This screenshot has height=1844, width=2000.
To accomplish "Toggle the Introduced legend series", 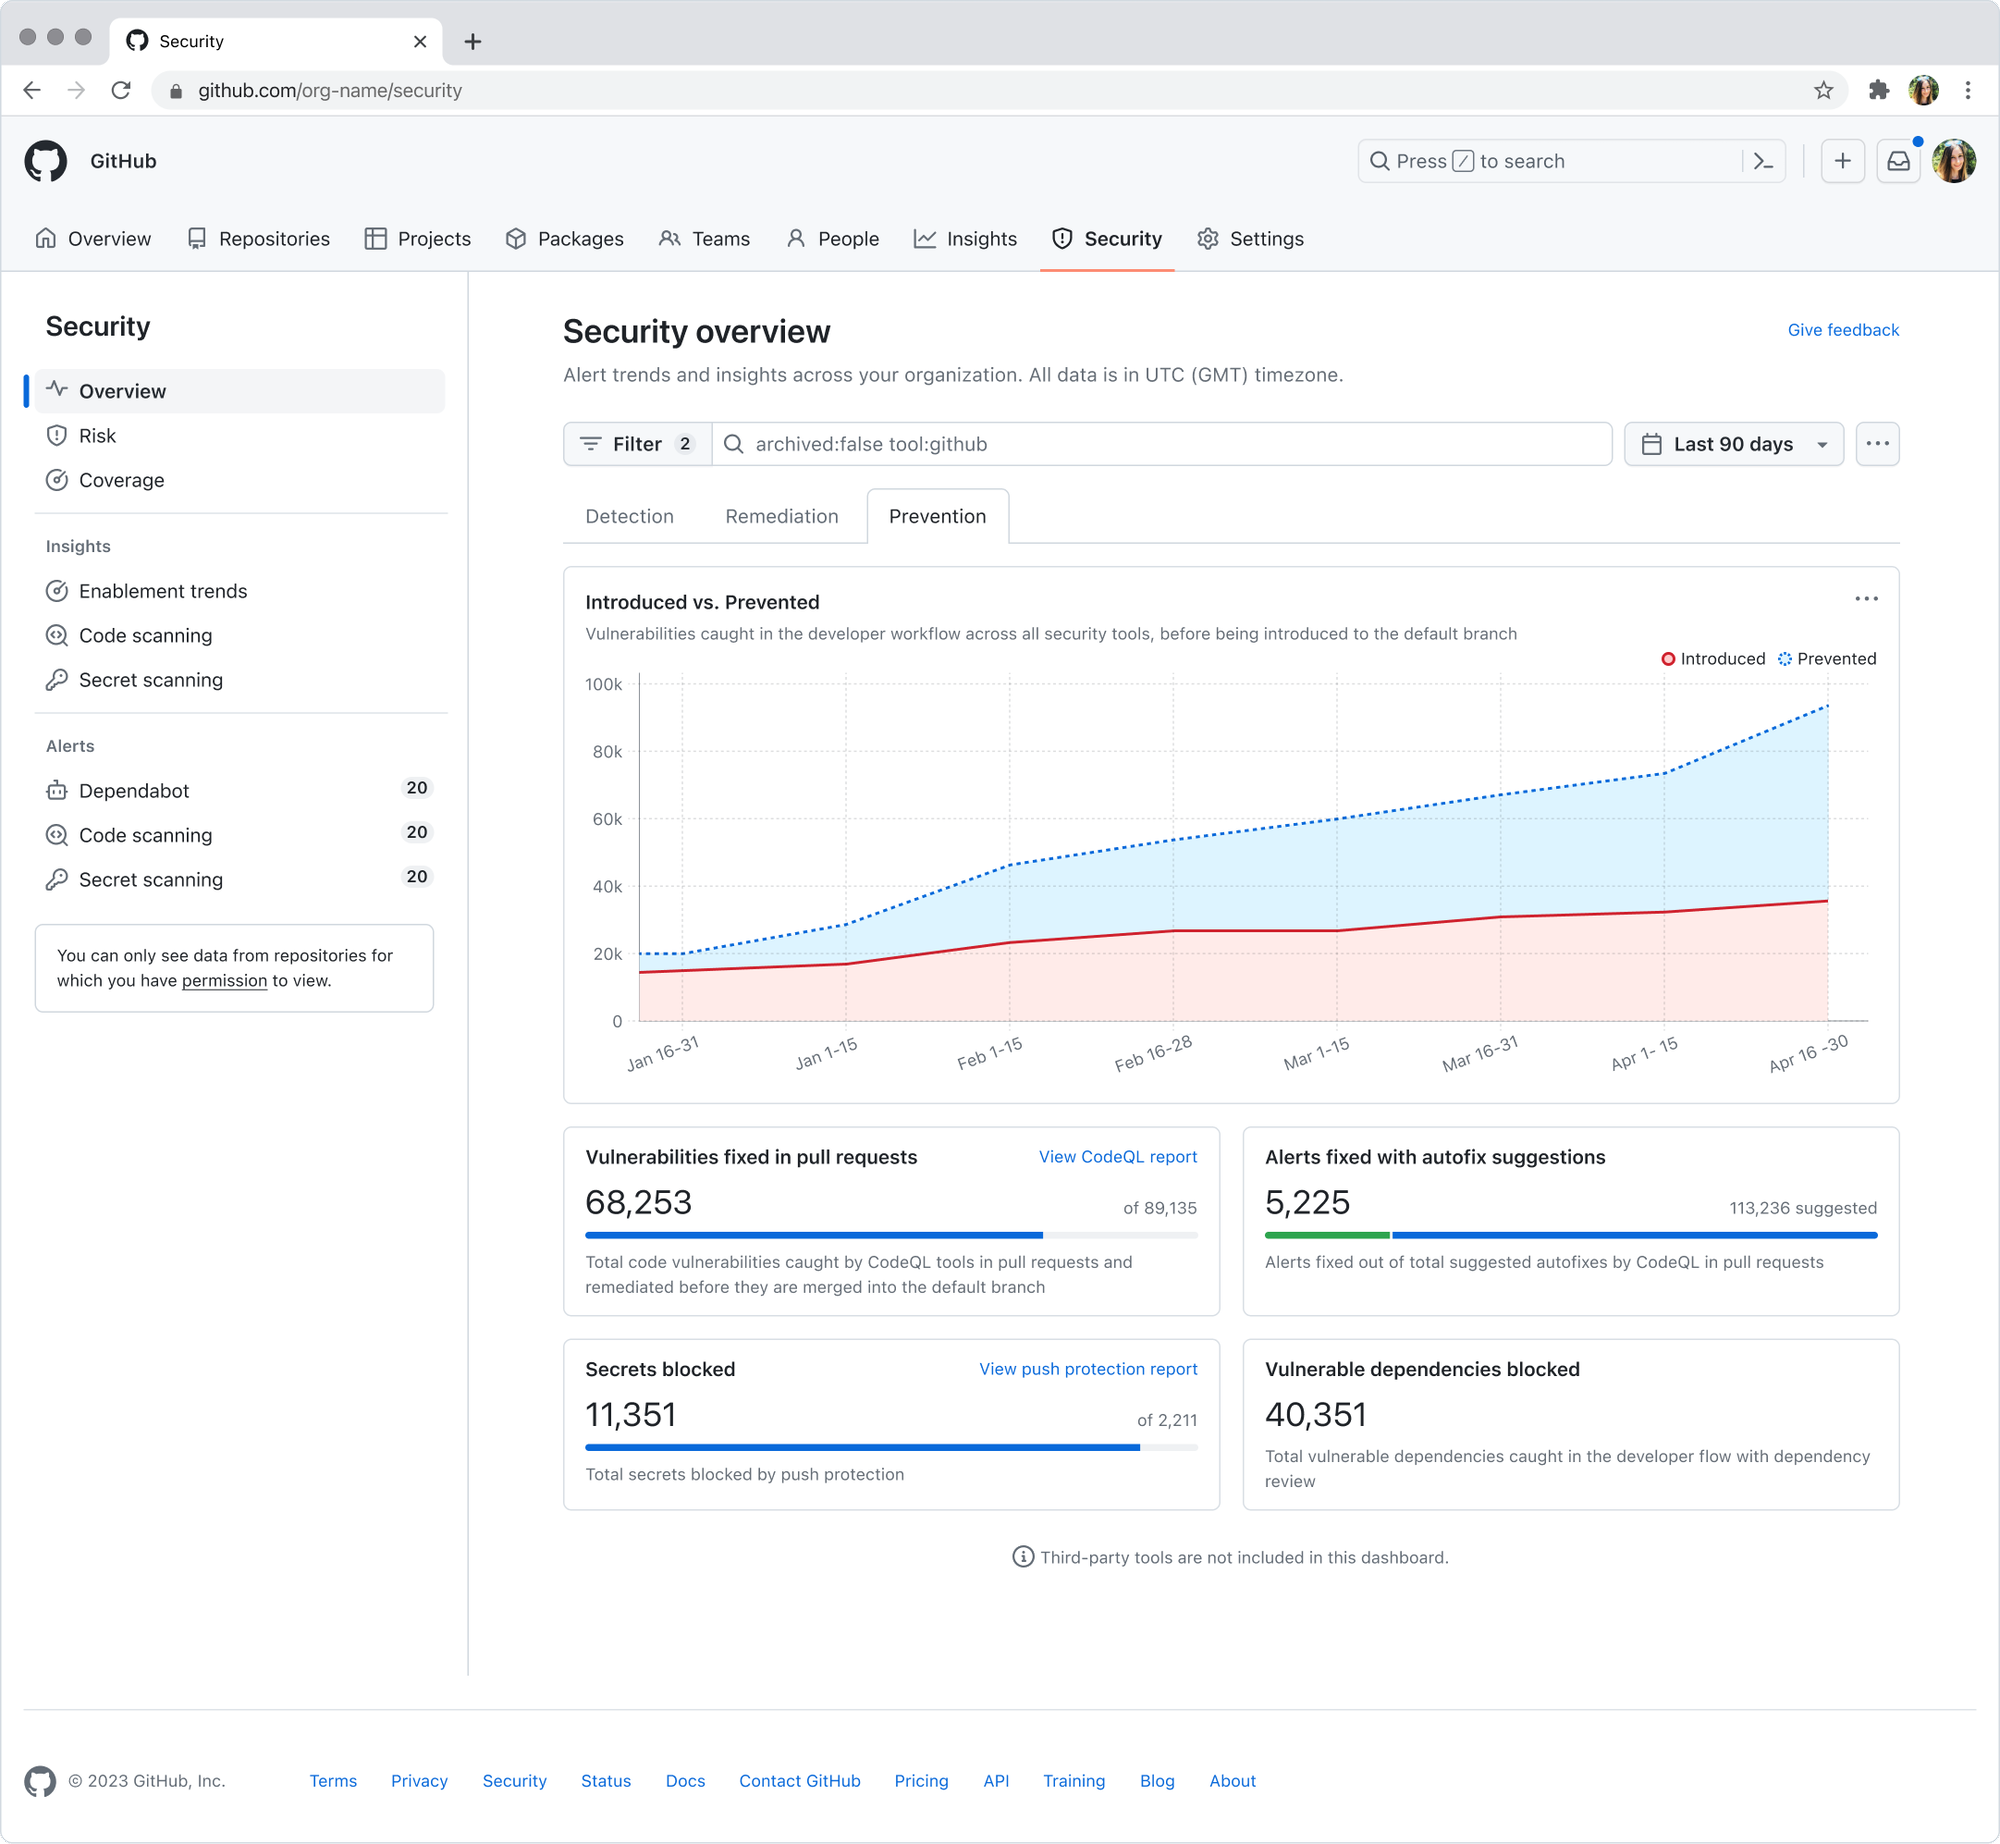I will pyautogui.click(x=1713, y=658).
